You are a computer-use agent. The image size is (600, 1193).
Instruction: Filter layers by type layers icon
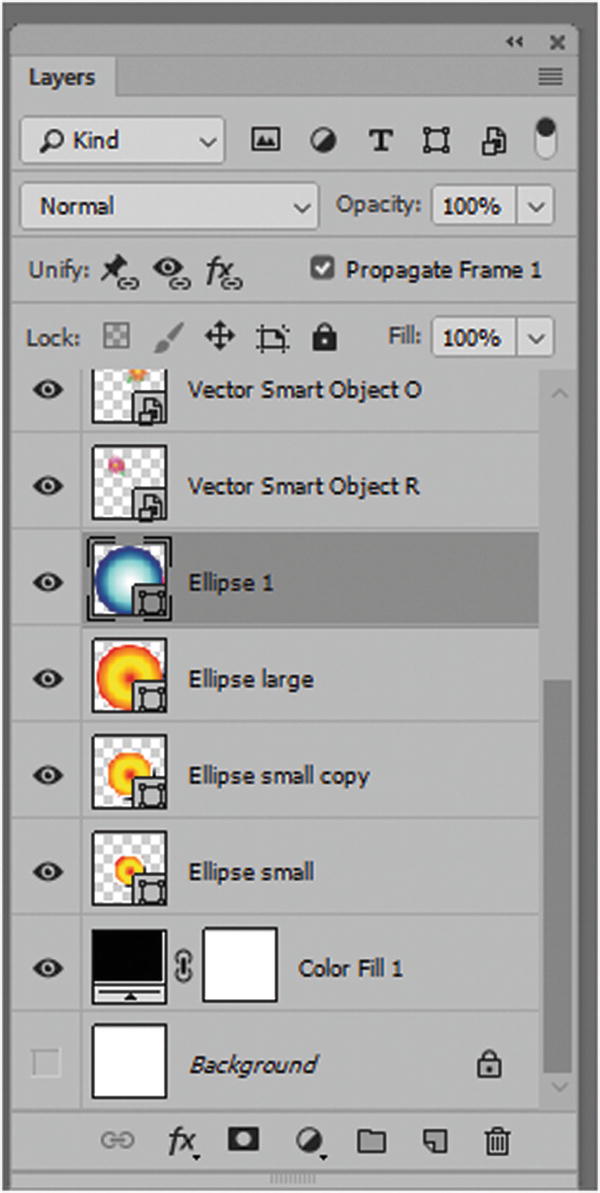380,140
